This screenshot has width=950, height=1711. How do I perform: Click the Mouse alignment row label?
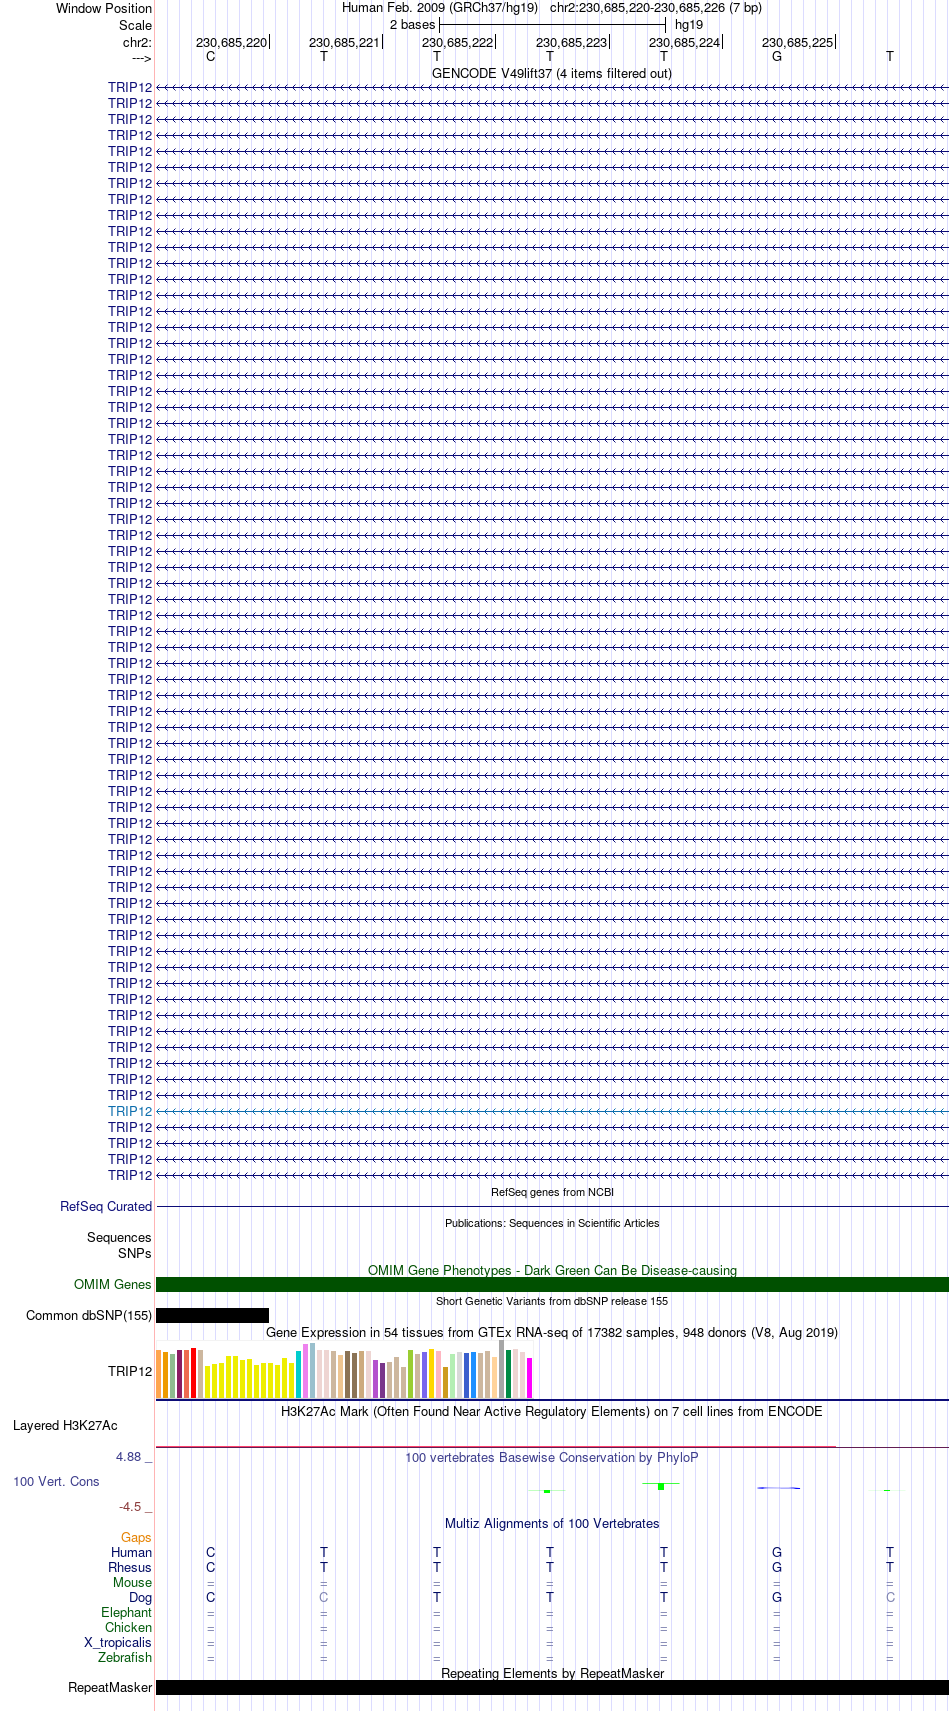[133, 1583]
